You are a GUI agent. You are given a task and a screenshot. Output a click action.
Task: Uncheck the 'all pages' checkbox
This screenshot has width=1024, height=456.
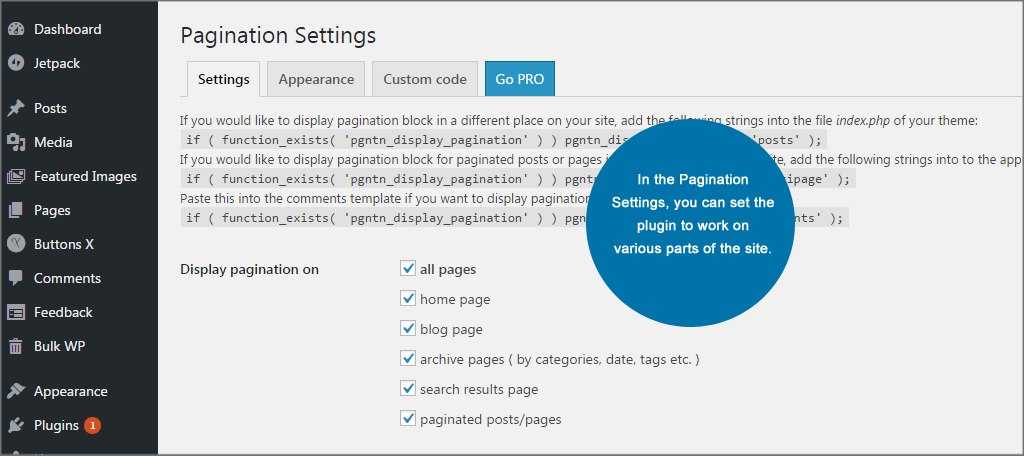point(408,268)
